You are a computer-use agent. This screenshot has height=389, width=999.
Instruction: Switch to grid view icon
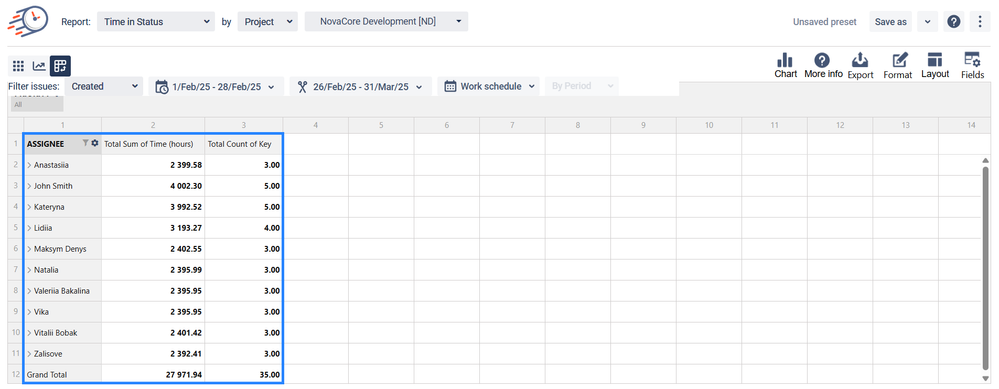click(18, 66)
